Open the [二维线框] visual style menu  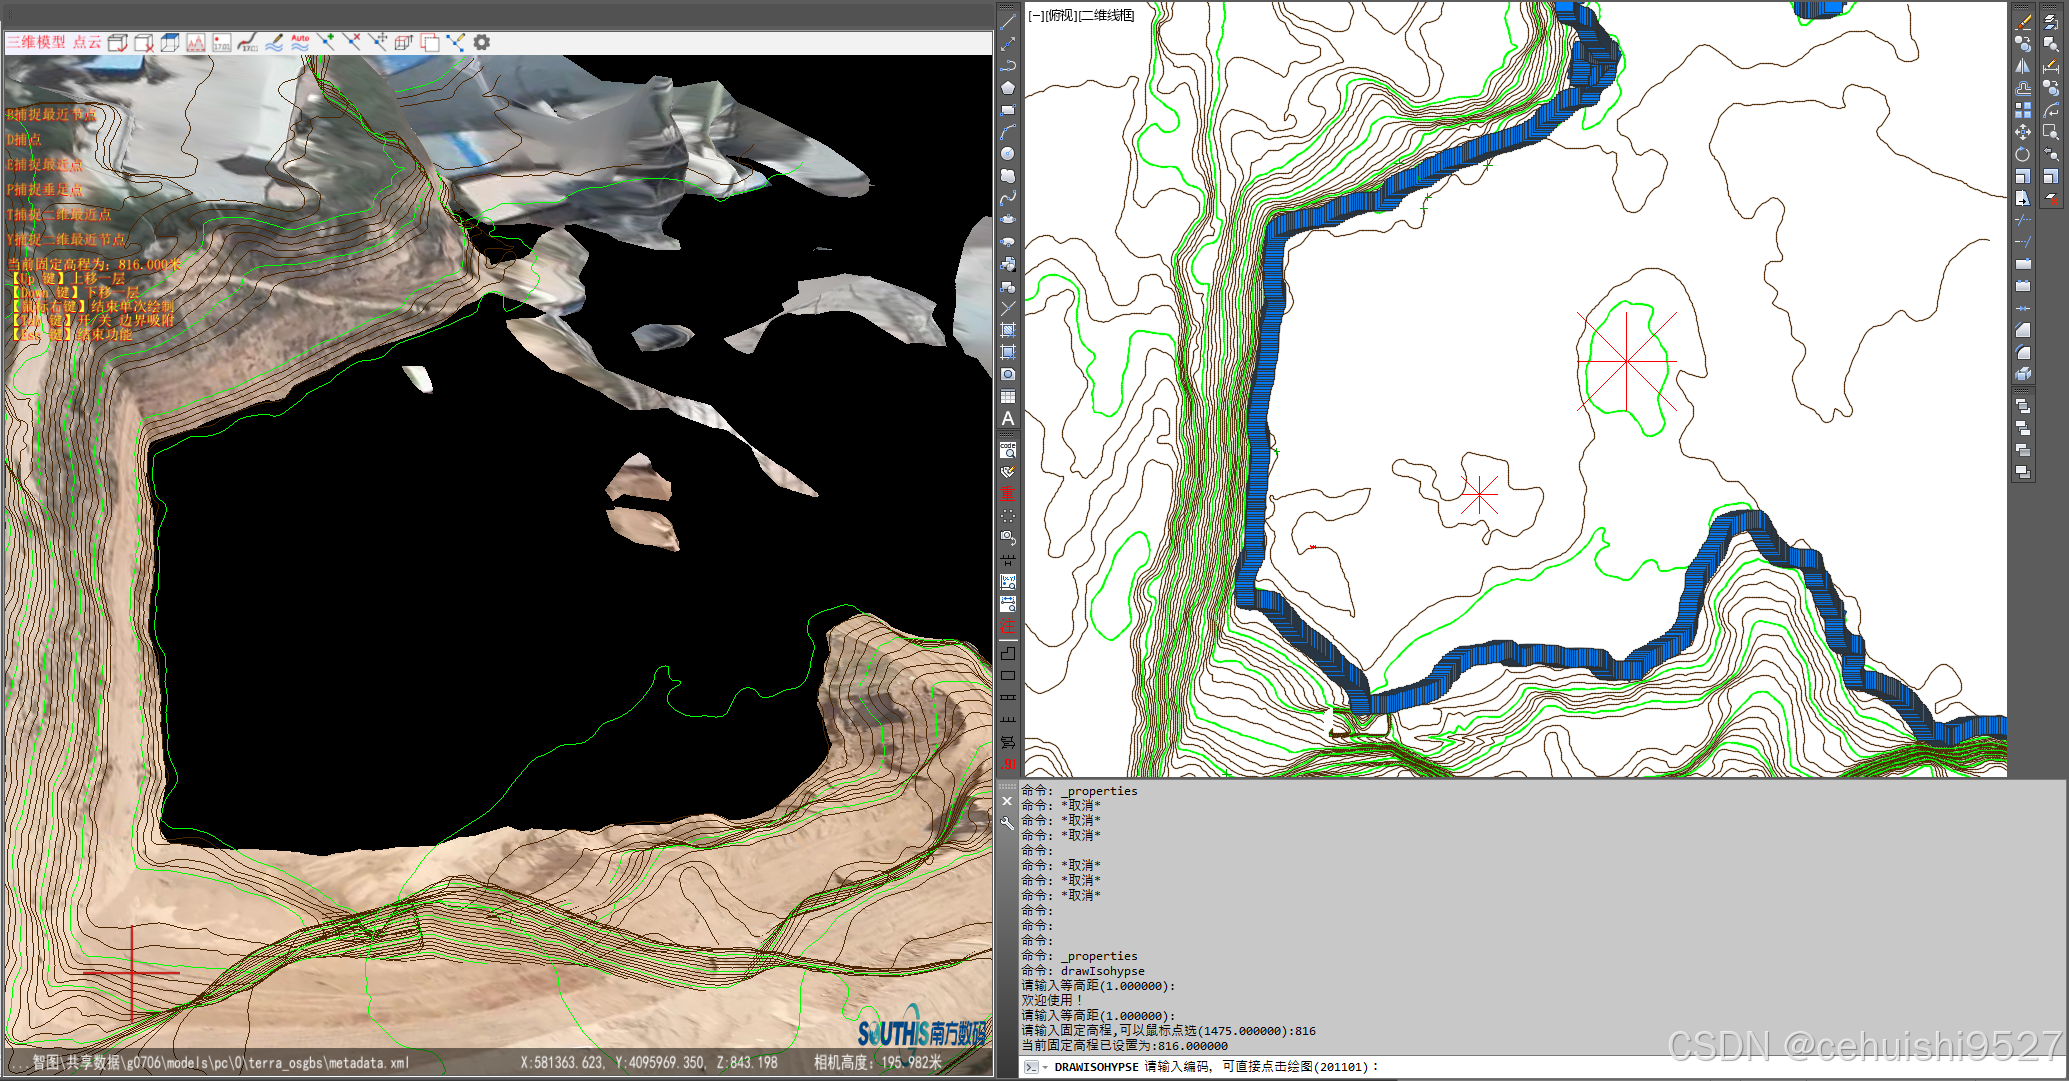tap(1107, 15)
